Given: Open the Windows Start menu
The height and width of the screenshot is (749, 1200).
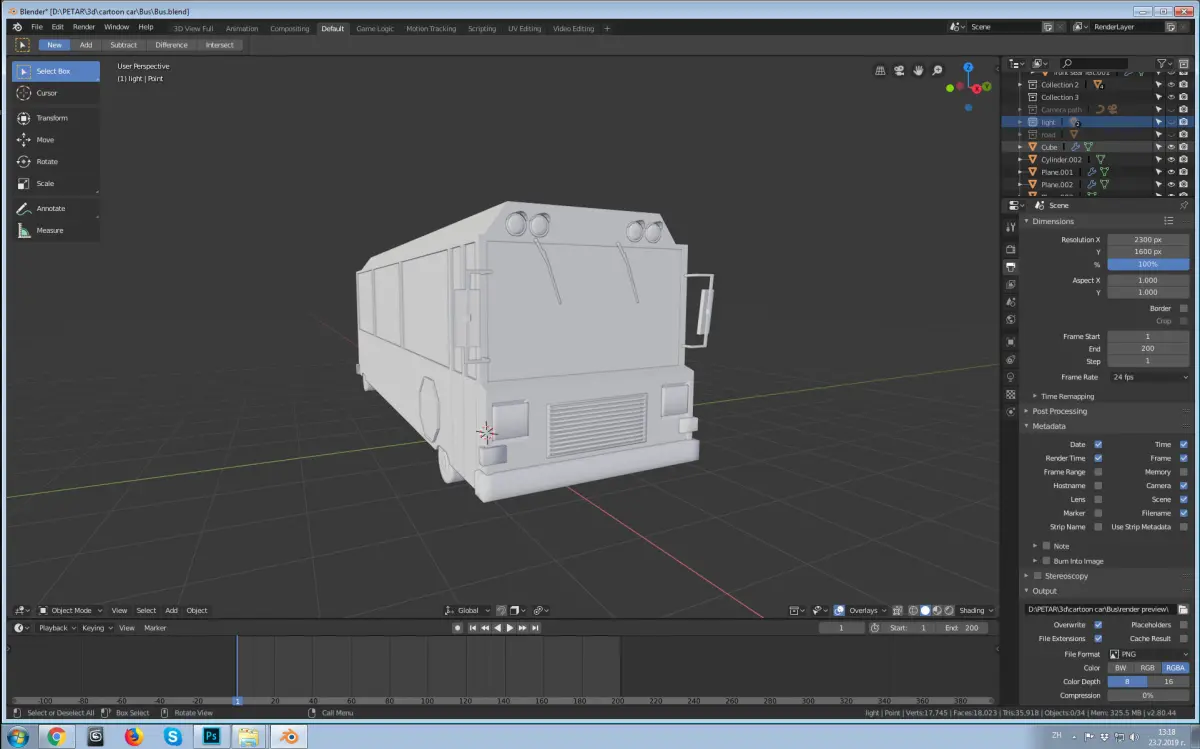Looking at the screenshot, I should pos(18,736).
